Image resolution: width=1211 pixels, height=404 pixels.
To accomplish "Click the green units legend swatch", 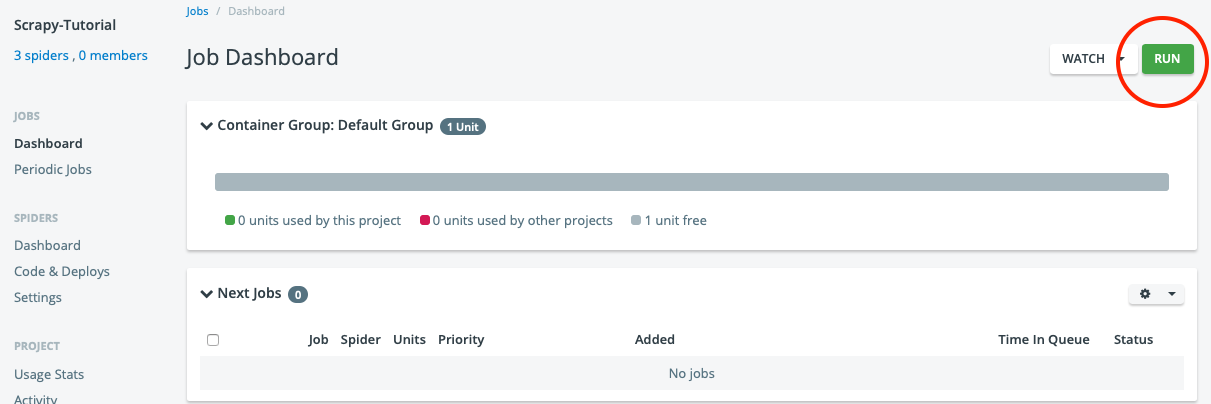I will [230, 221].
